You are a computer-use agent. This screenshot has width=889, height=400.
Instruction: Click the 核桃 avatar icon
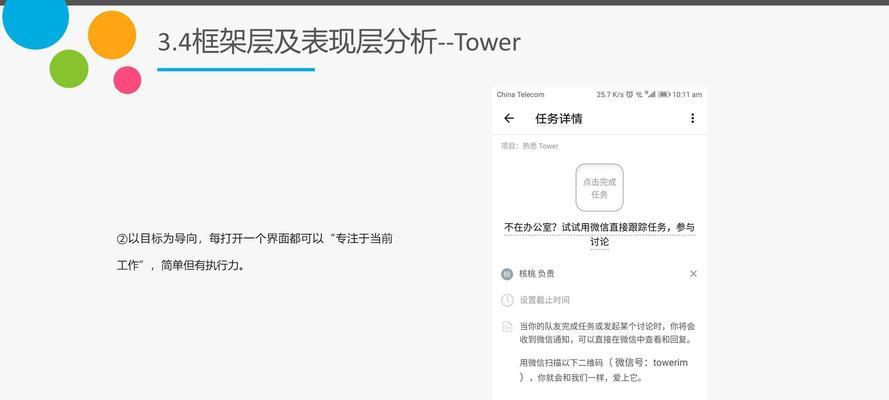tap(507, 274)
